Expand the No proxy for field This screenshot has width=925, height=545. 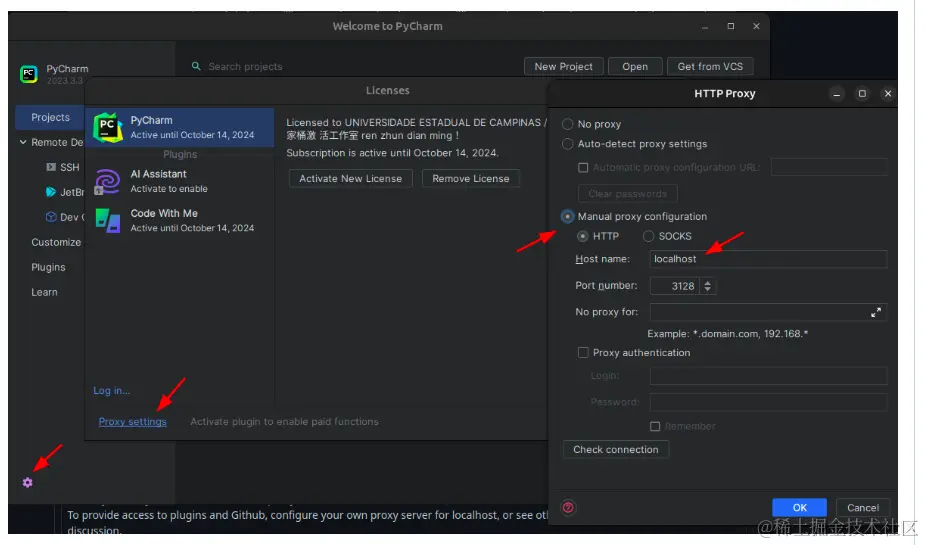coord(876,312)
